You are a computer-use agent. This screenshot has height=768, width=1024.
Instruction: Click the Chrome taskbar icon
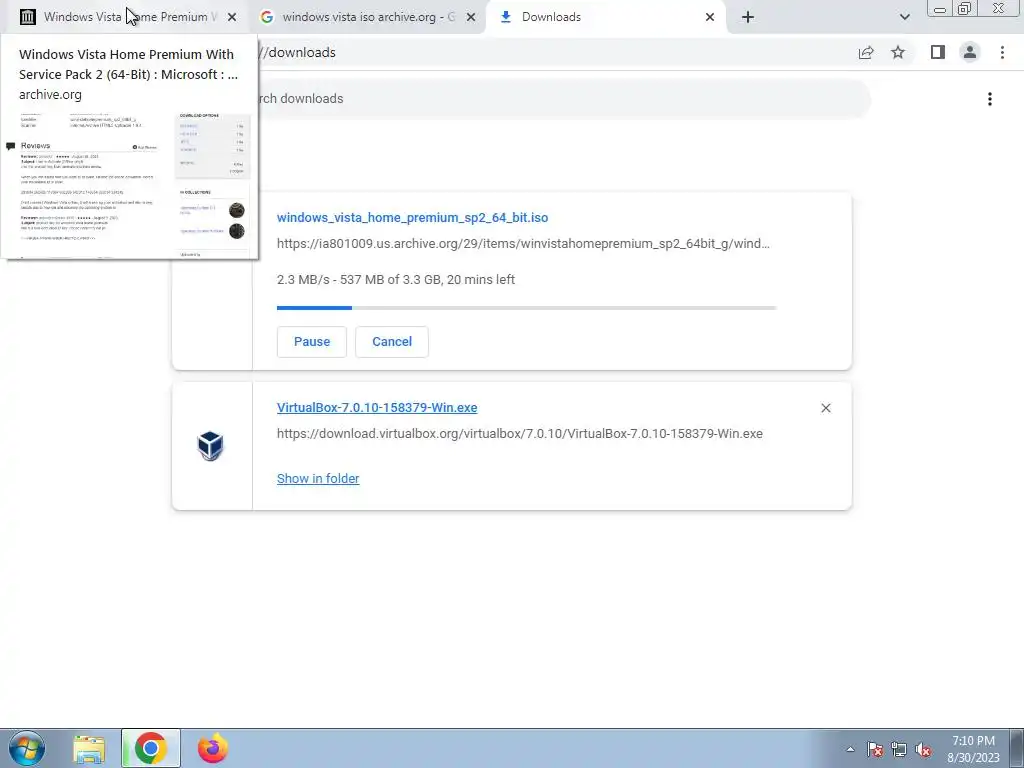(x=151, y=748)
